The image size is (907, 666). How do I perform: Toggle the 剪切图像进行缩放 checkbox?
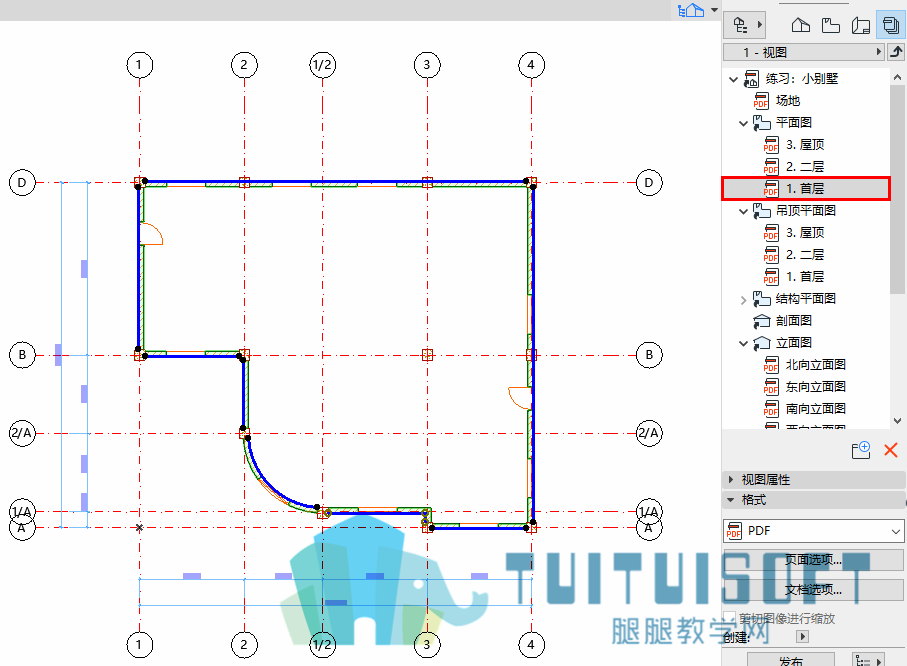[x=730, y=618]
